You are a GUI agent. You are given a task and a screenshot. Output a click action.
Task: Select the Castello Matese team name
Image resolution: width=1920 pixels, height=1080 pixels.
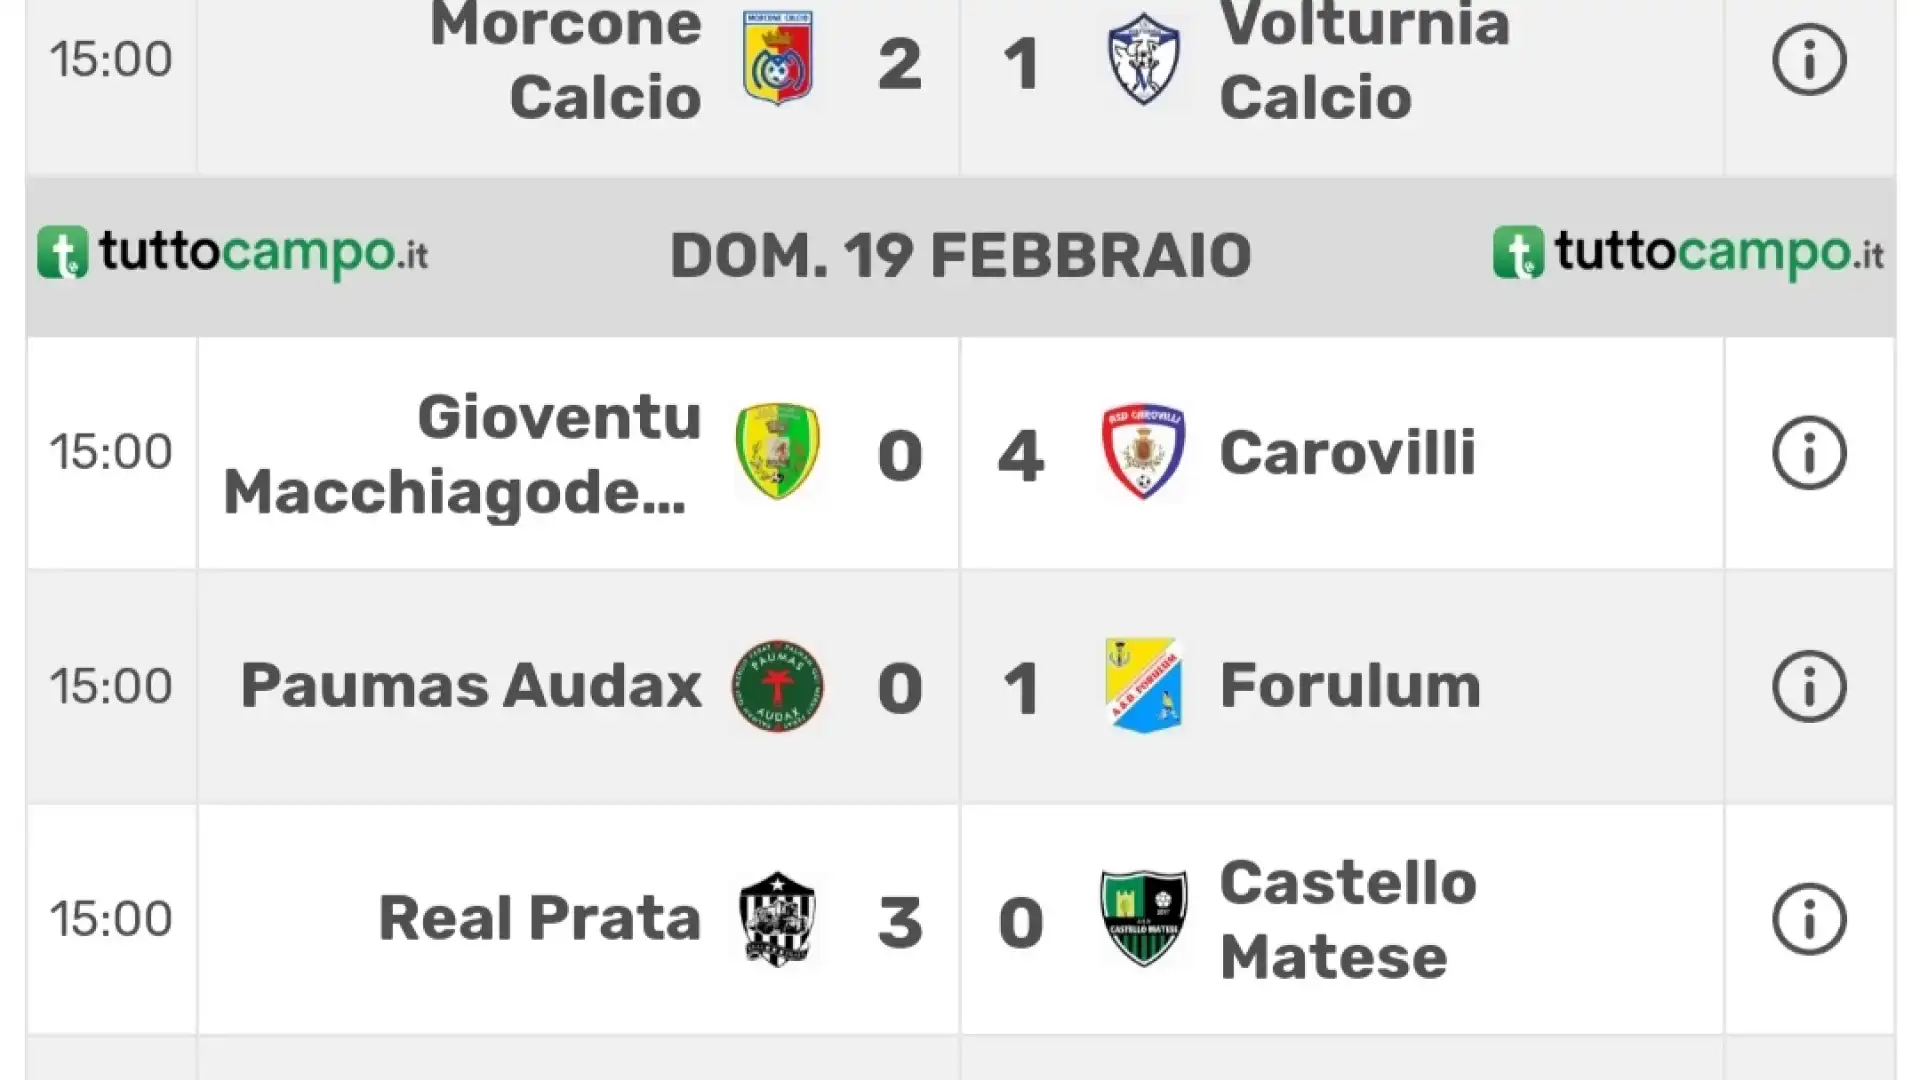1347,919
